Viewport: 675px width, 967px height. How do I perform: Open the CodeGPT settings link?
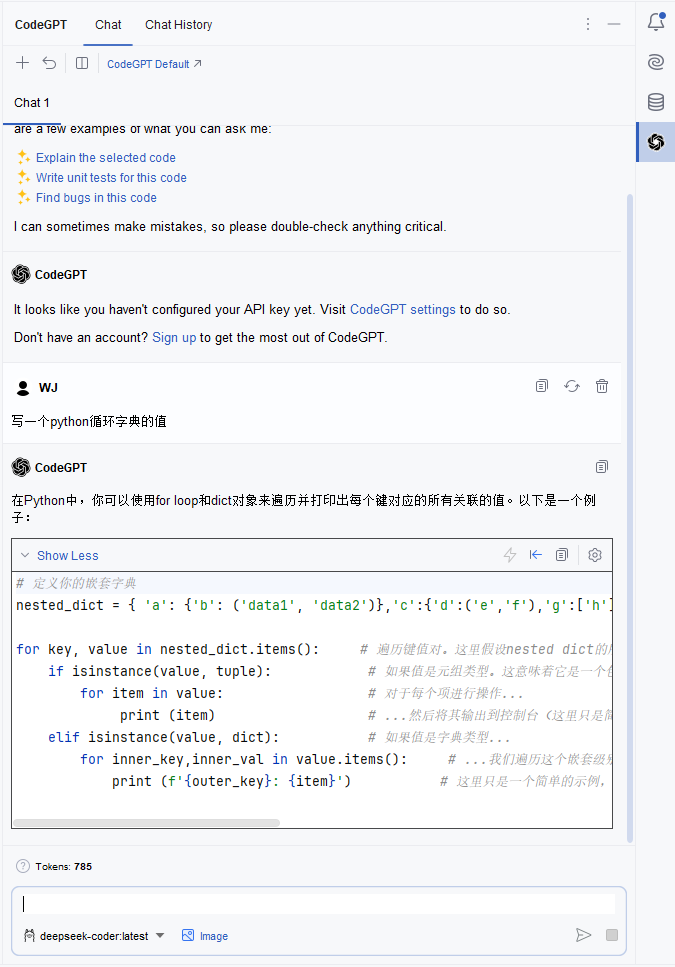(x=403, y=310)
